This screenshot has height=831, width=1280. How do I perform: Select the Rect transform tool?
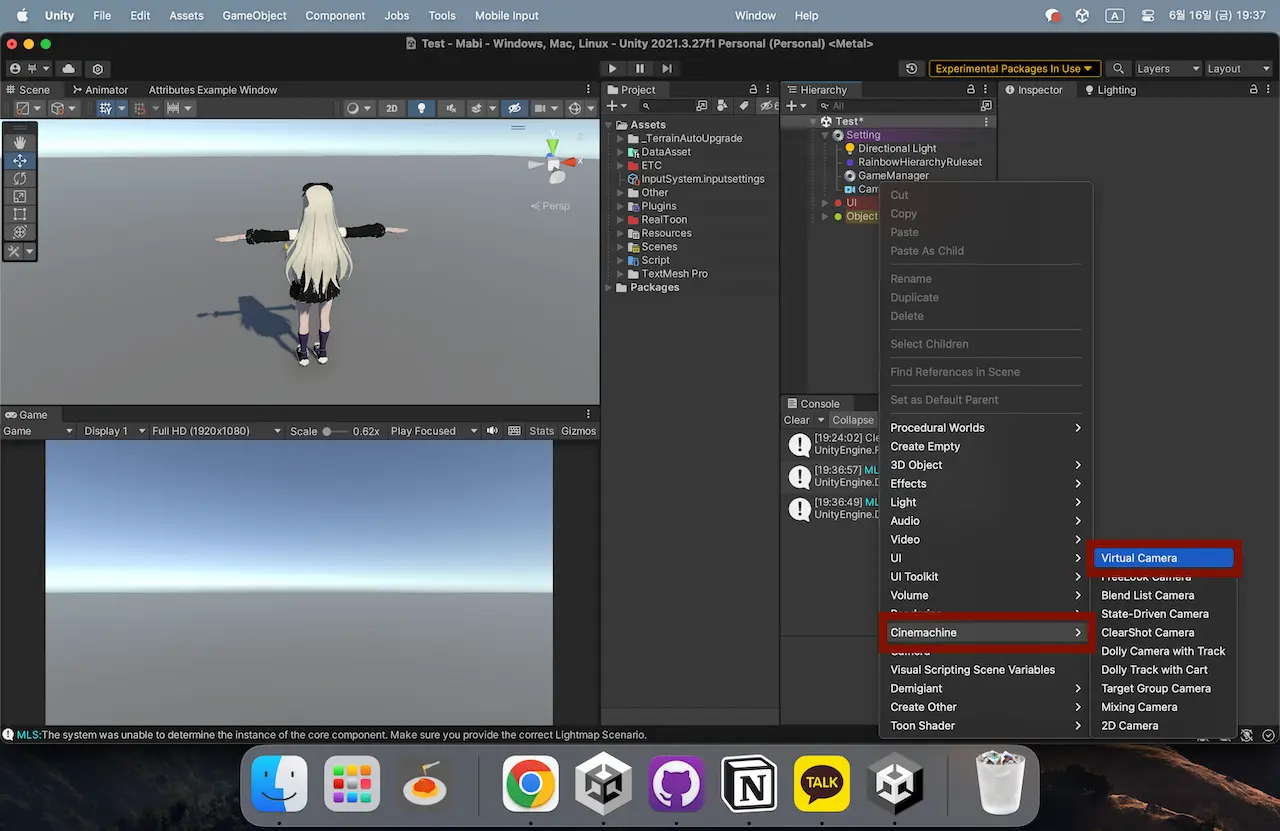[19, 214]
